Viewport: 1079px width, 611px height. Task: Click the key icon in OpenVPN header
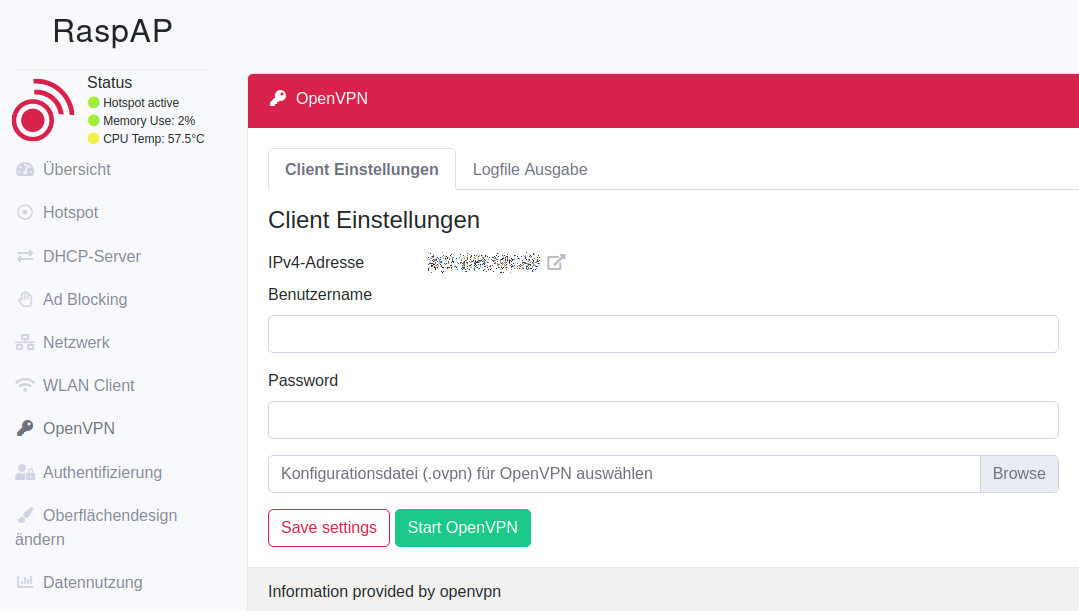click(x=278, y=98)
